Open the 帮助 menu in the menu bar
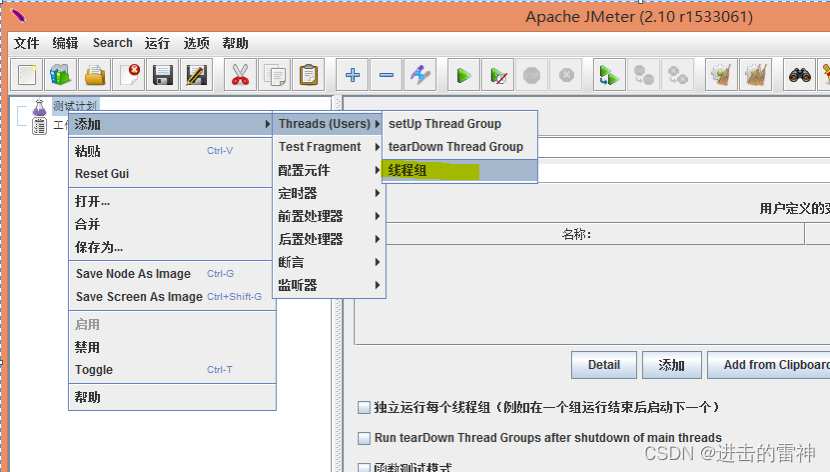 (x=236, y=43)
